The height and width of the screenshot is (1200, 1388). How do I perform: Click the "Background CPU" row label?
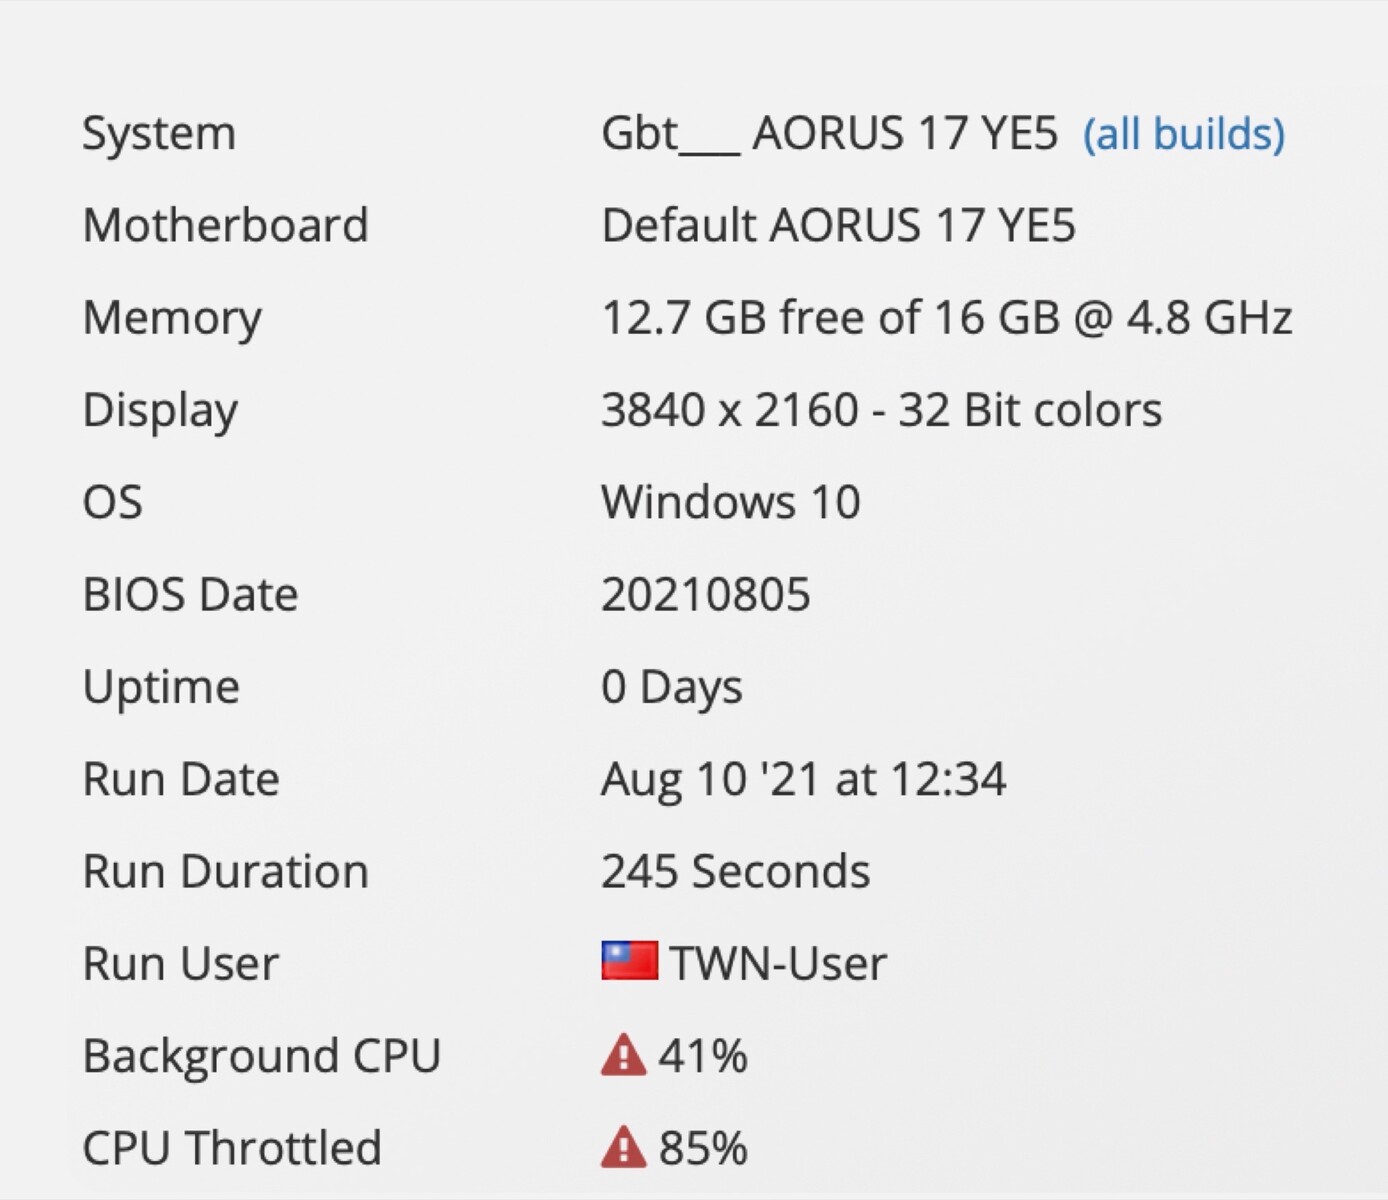[261, 1056]
